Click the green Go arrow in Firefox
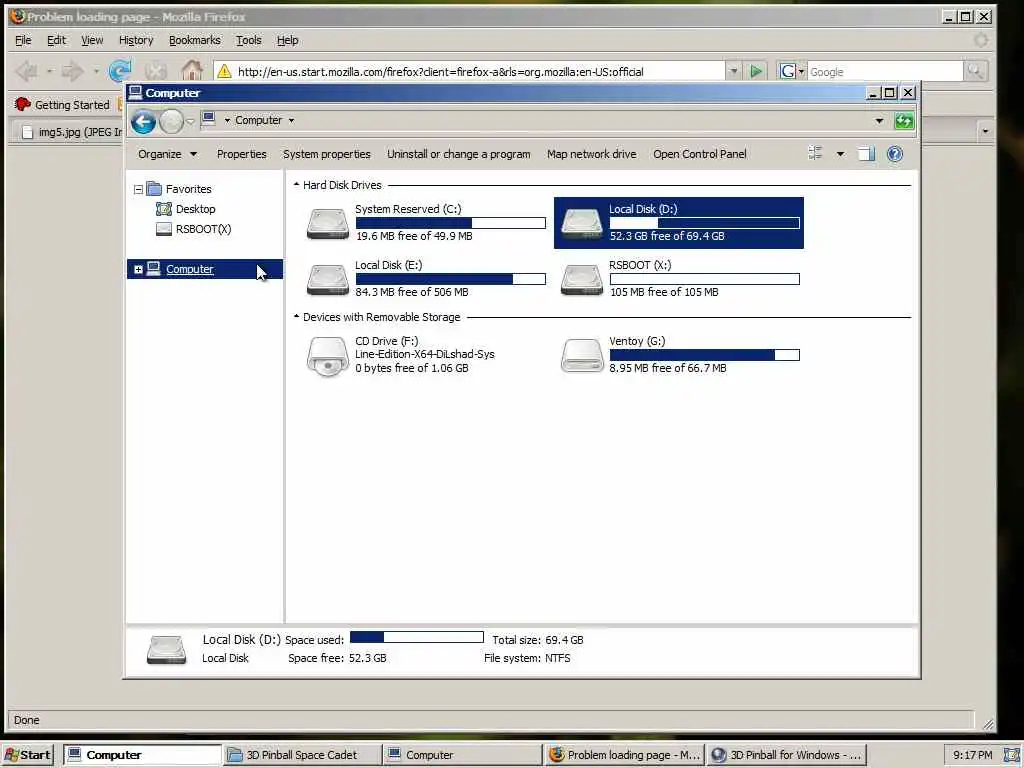Screen dimensions: 1024x768 coord(756,71)
